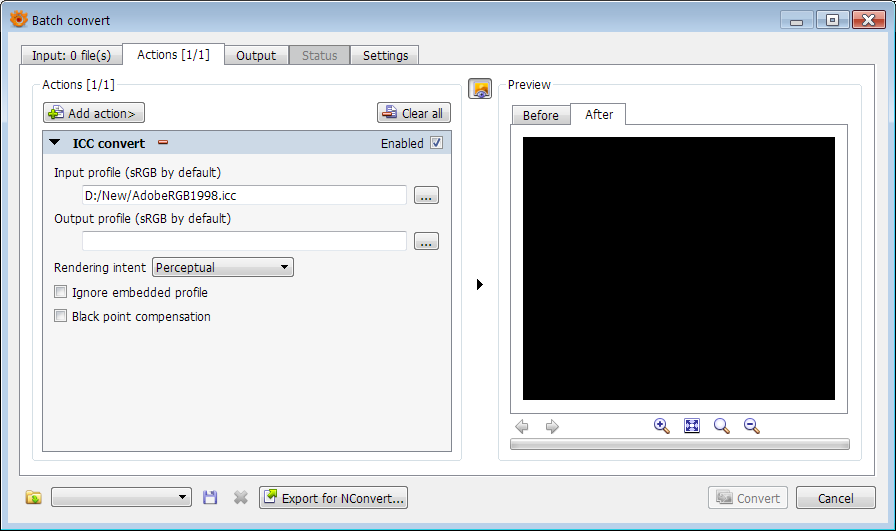Image resolution: width=896 pixels, height=531 pixels.
Task: Select the Actions [1/1] tab
Action: pyautogui.click(x=173, y=54)
